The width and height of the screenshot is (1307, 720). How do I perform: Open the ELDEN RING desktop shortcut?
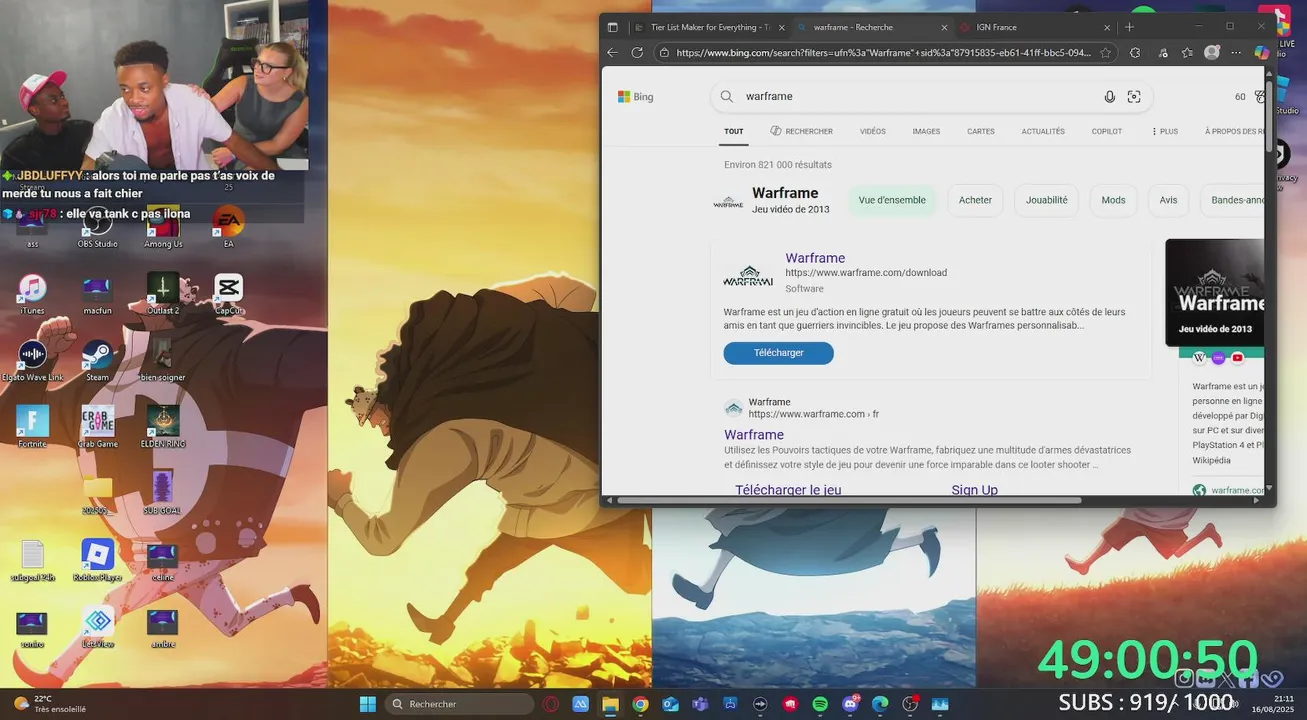click(x=163, y=427)
